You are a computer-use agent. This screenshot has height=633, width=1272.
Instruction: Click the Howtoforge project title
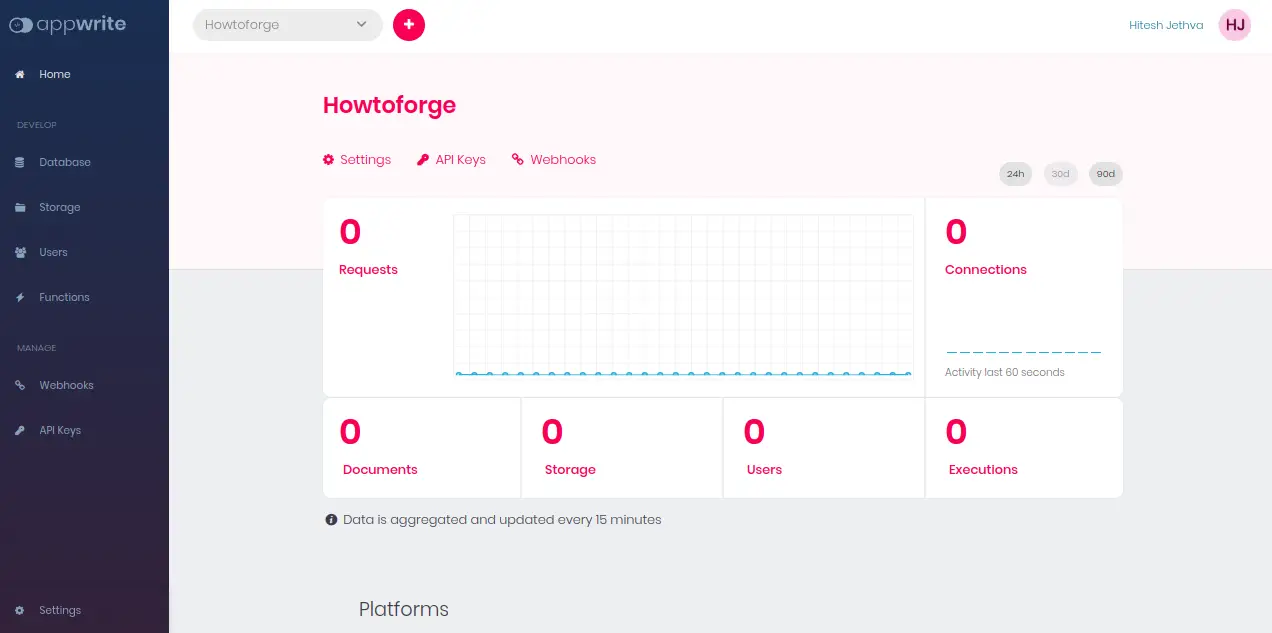[x=389, y=105]
